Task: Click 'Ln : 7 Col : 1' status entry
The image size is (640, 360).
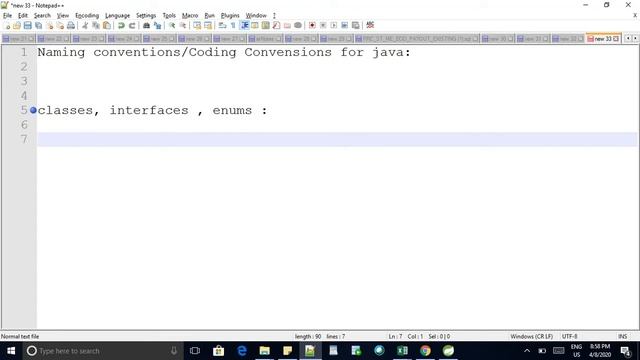Action: (x=405, y=336)
